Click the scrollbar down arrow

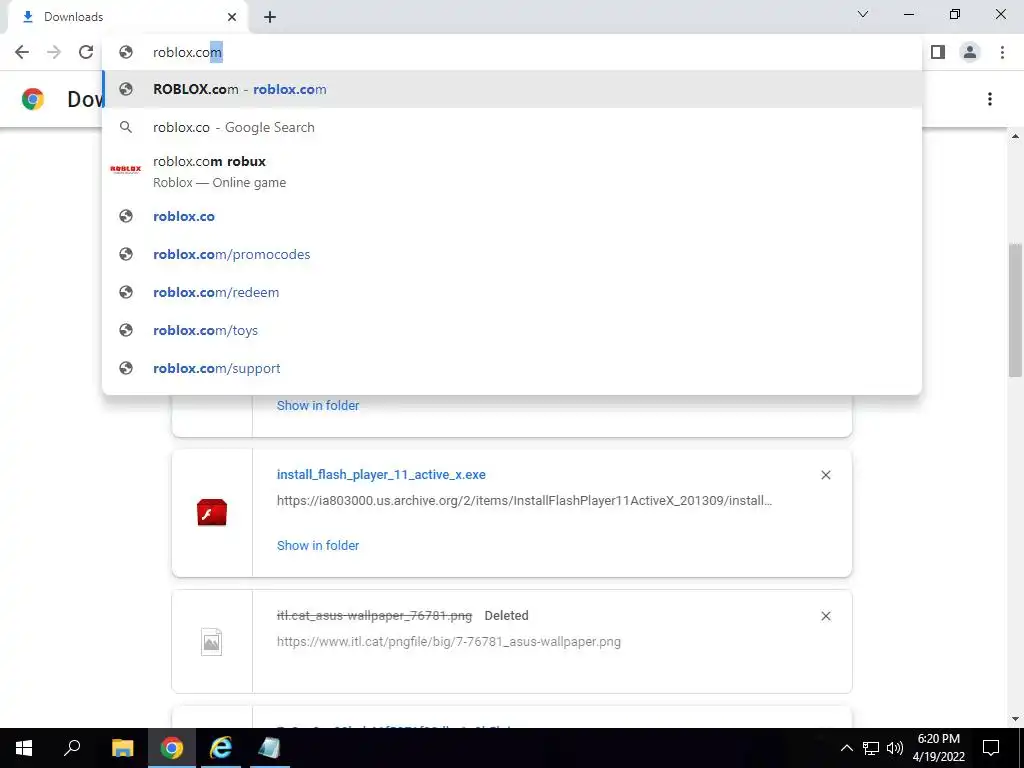pos(1015,719)
